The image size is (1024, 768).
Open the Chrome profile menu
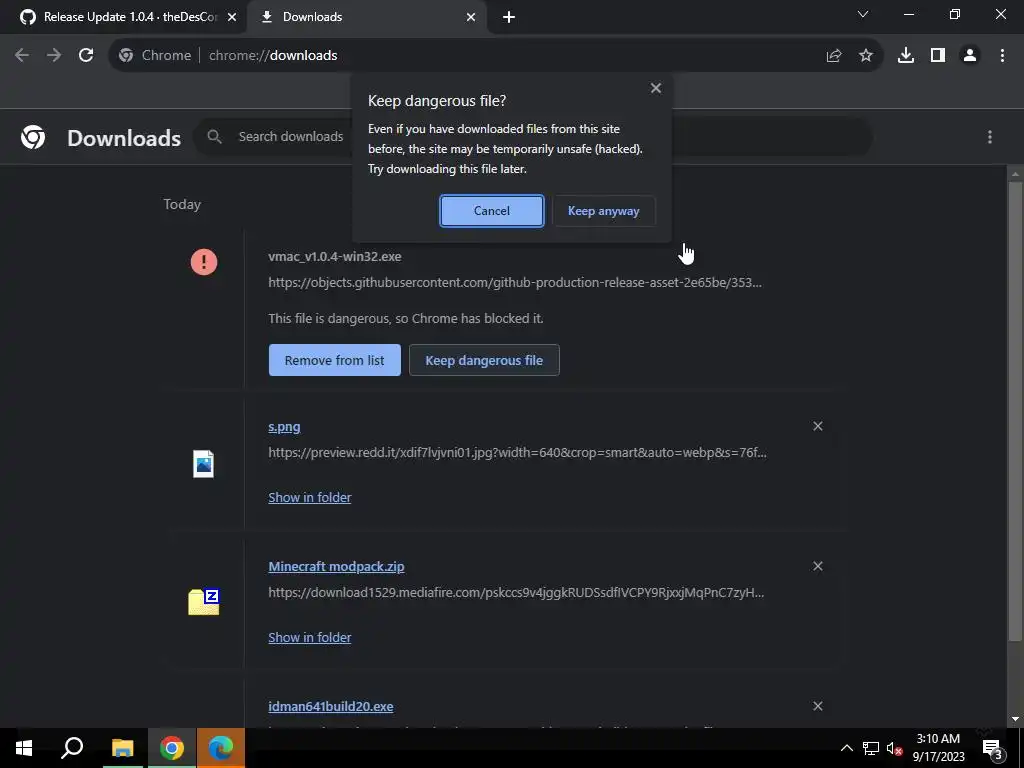click(970, 56)
